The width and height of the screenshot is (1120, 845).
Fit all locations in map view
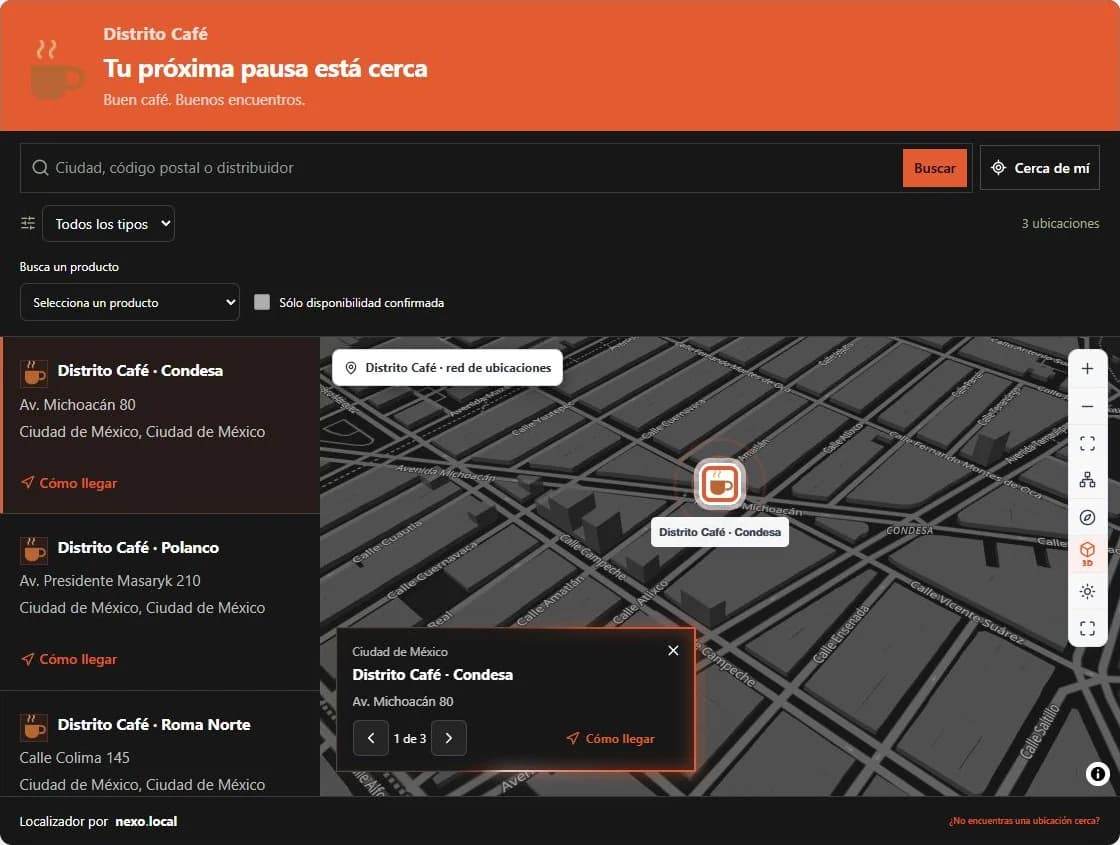1087,443
